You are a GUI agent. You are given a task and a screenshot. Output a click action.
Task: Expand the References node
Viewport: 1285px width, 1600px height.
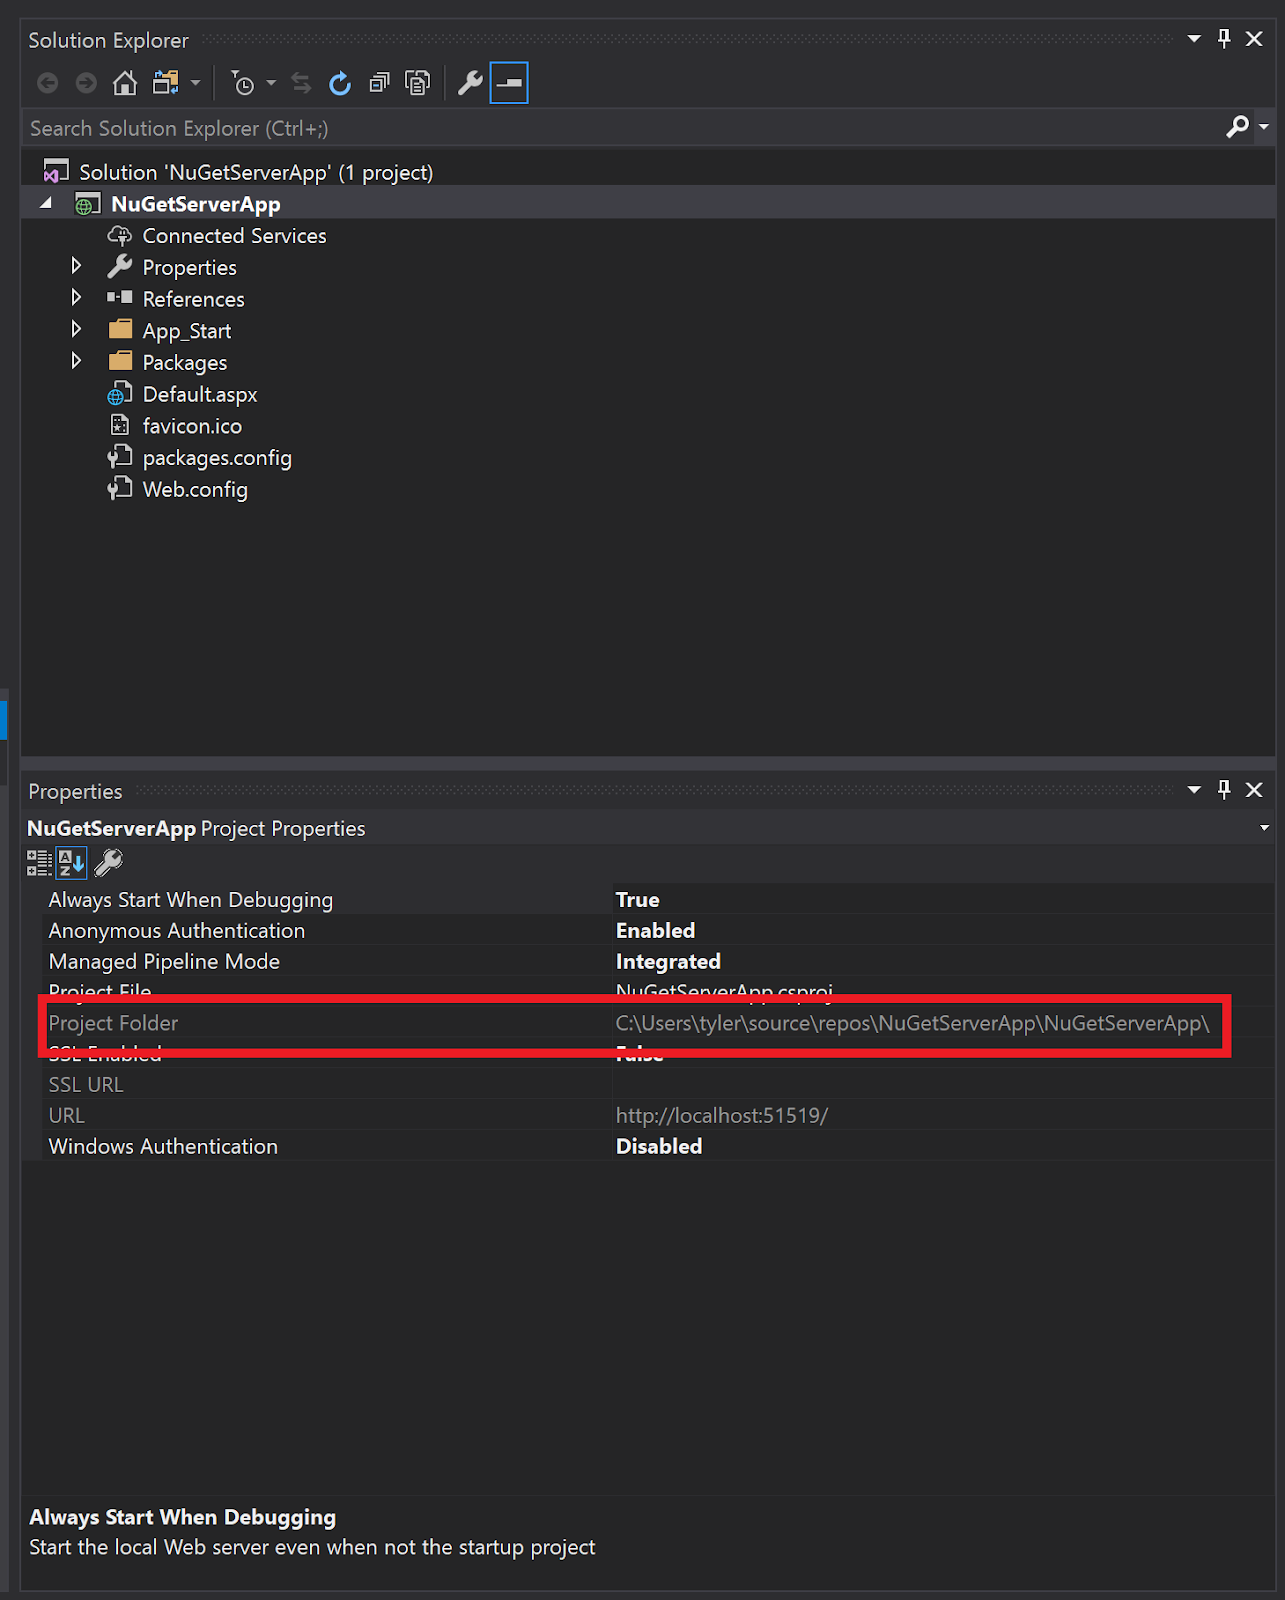[x=76, y=298]
